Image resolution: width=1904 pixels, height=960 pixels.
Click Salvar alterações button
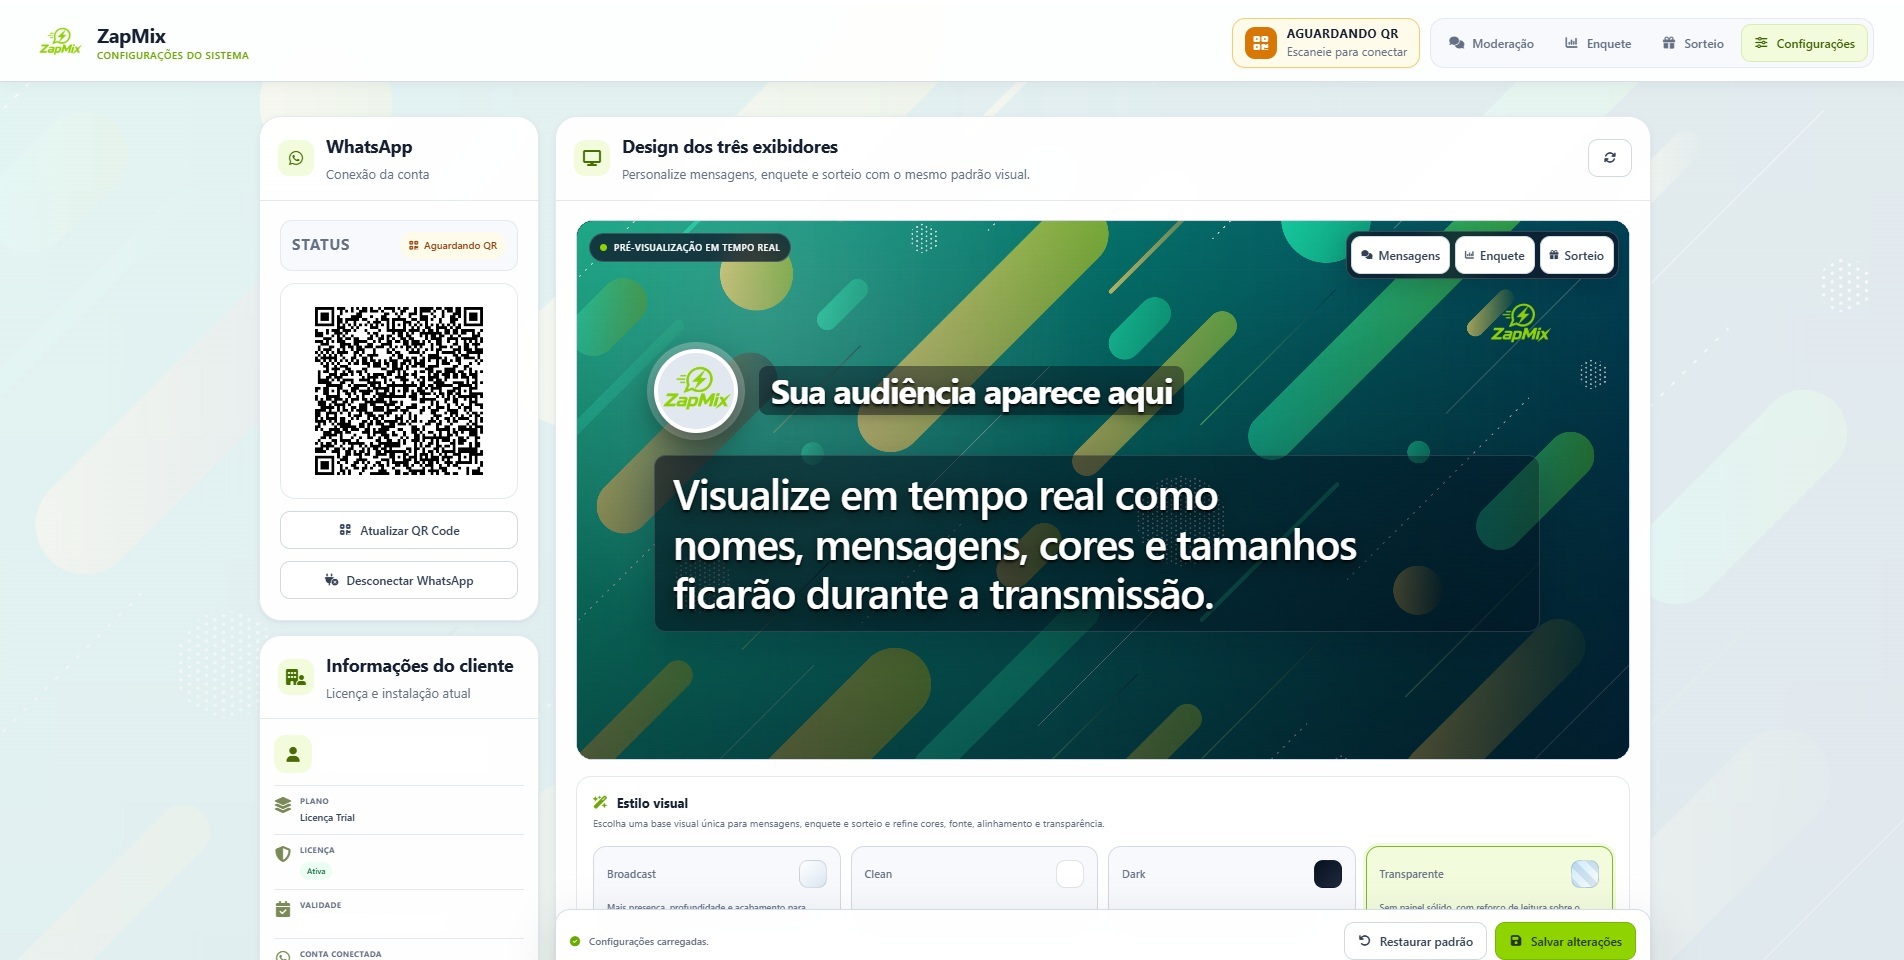(1566, 941)
